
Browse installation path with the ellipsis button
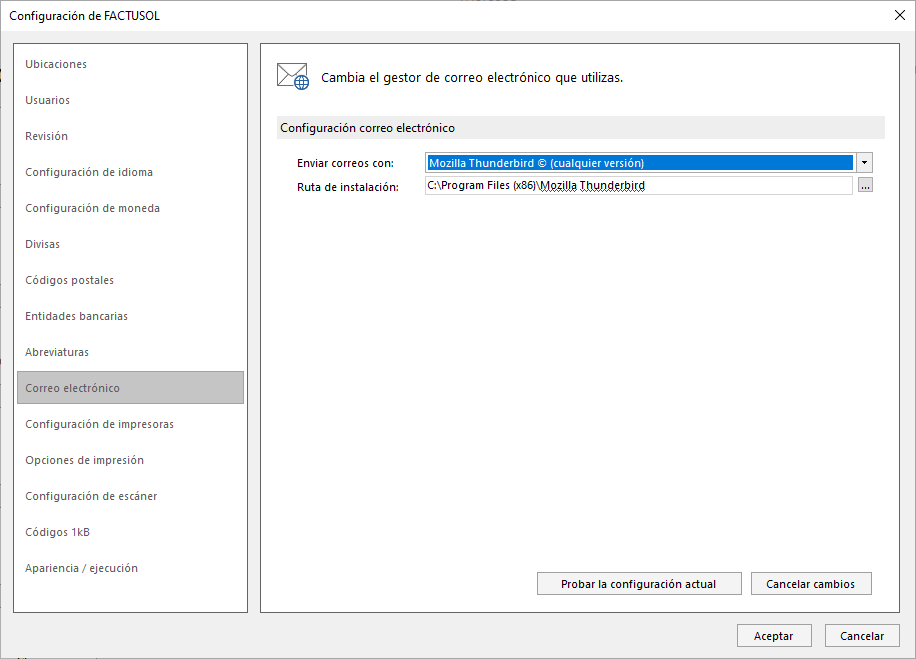click(865, 185)
